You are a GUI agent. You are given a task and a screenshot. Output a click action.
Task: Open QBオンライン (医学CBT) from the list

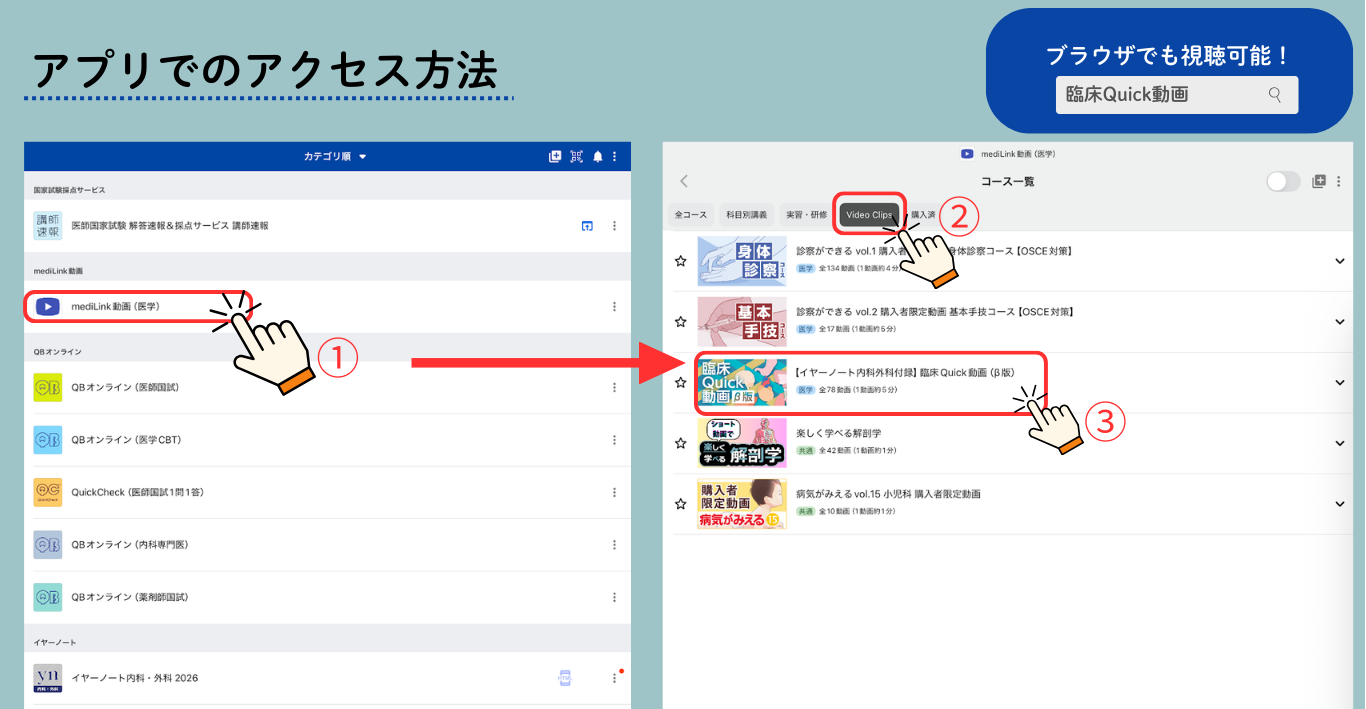(126, 440)
